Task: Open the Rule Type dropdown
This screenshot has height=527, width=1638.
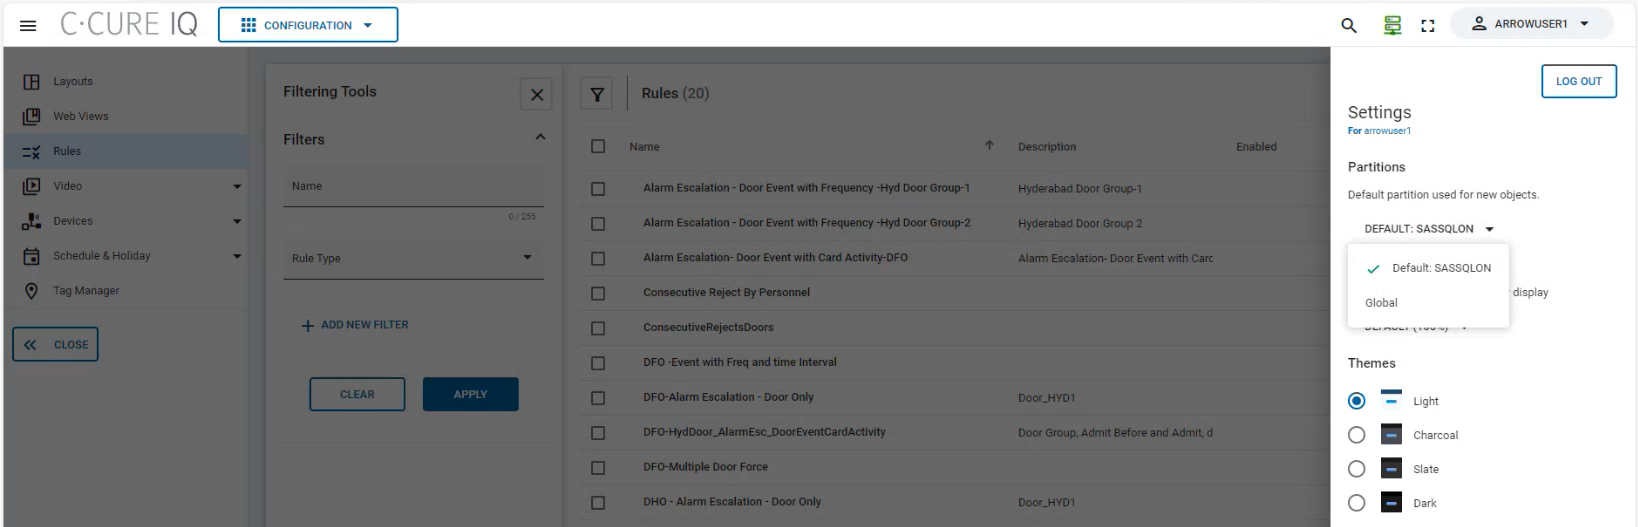Action: (x=413, y=258)
